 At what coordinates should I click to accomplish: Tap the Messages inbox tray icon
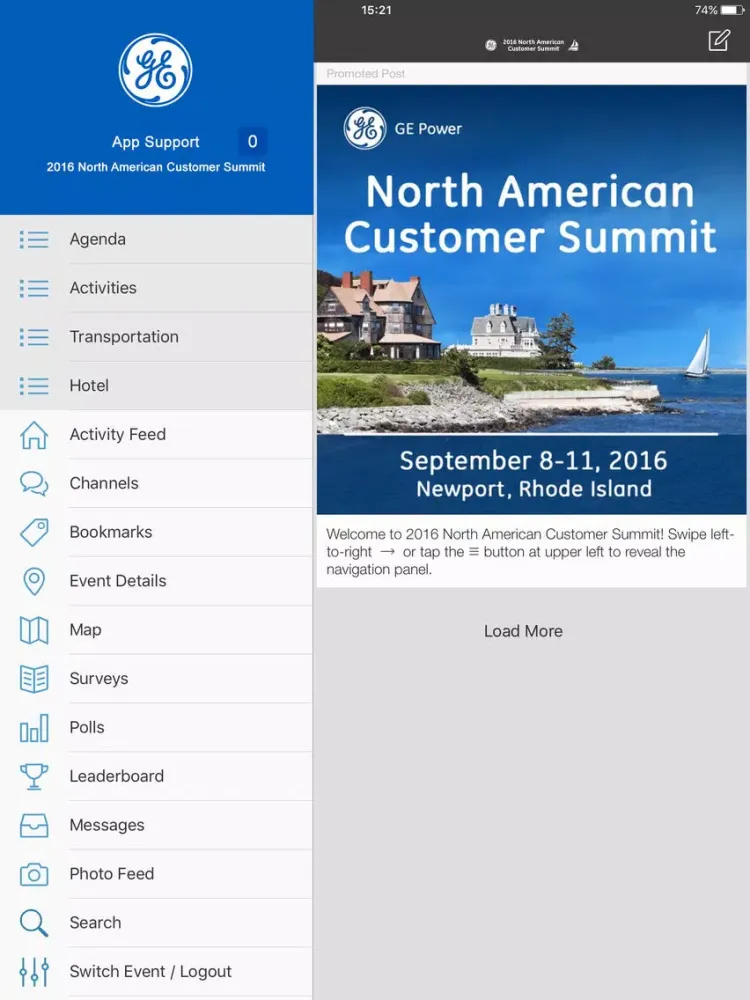coord(34,825)
